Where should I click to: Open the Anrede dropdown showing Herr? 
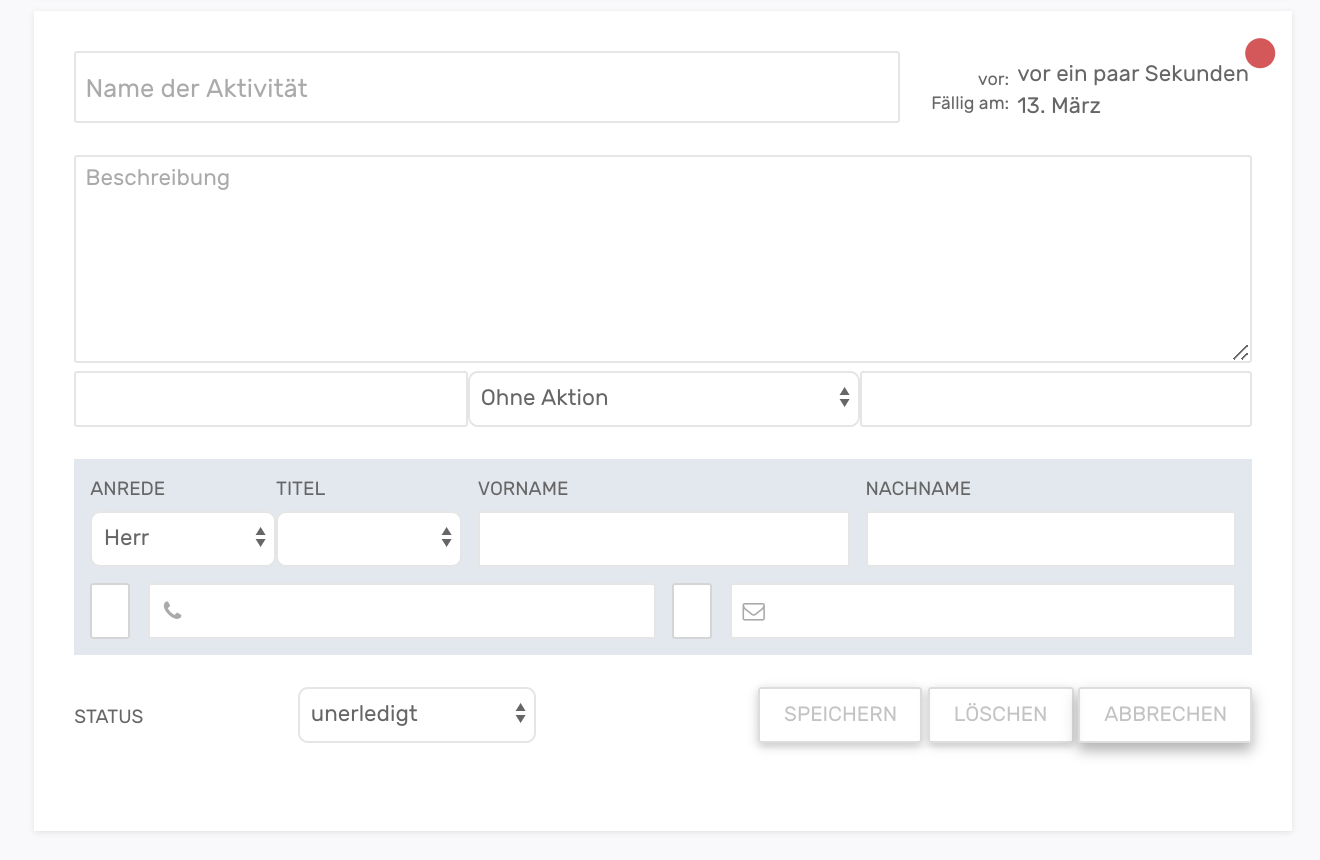pyautogui.click(x=182, y=538)
